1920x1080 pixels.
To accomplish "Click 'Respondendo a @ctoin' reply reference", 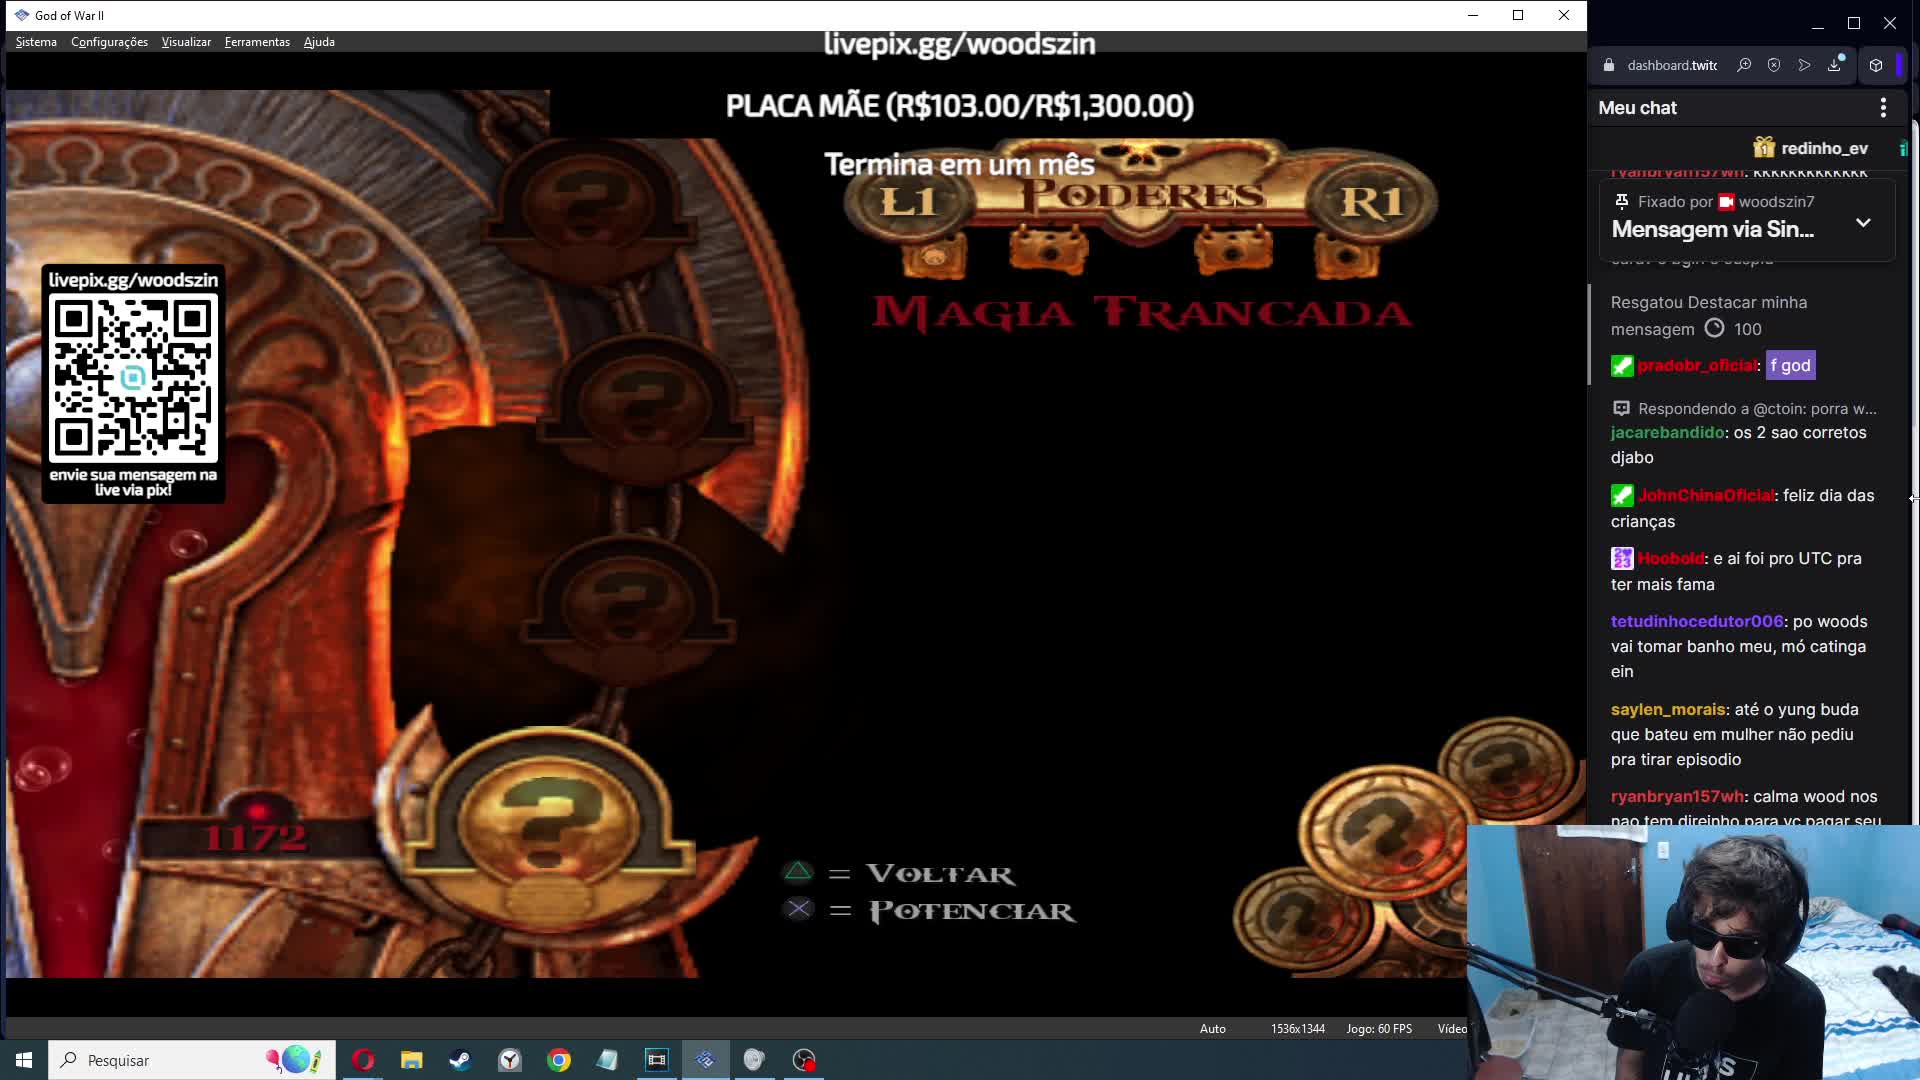I will (x=1757, y=408).
